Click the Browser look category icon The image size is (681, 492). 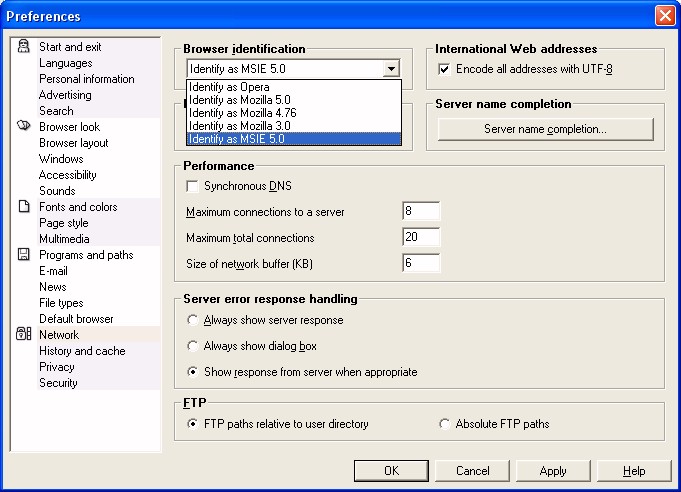pos(23,126)
